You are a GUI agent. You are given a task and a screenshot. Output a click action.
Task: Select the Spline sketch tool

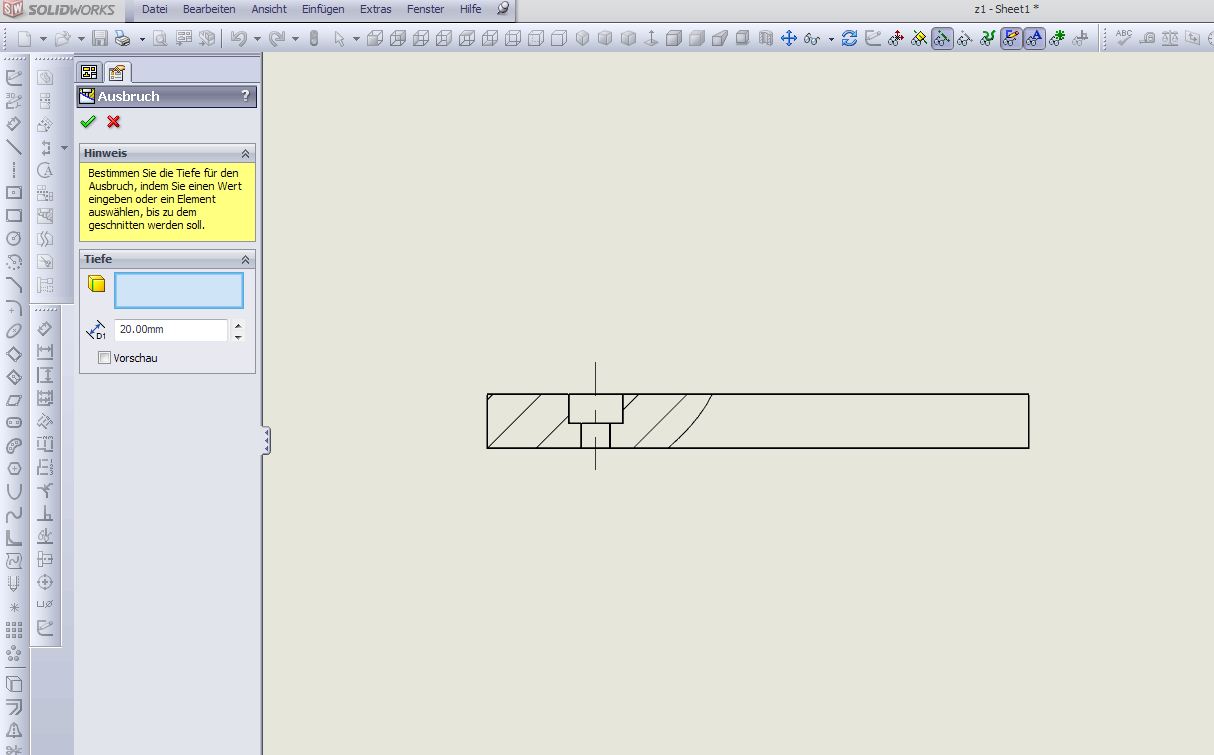tap(14, 515)
